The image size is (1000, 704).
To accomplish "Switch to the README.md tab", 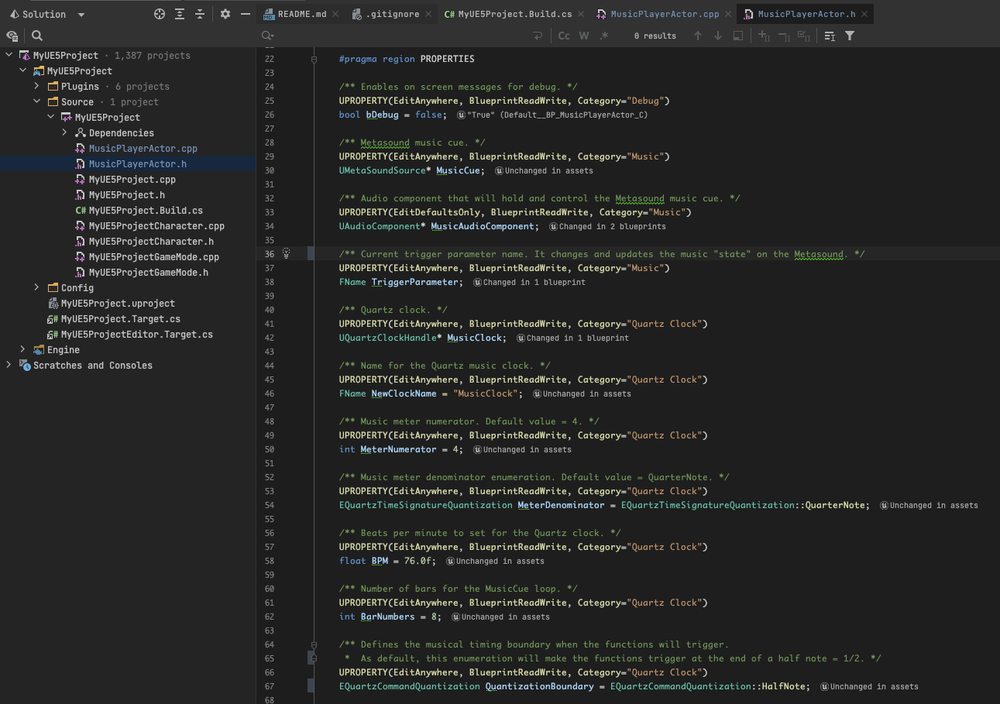I will pyautogui.click(x=295, y=15).
